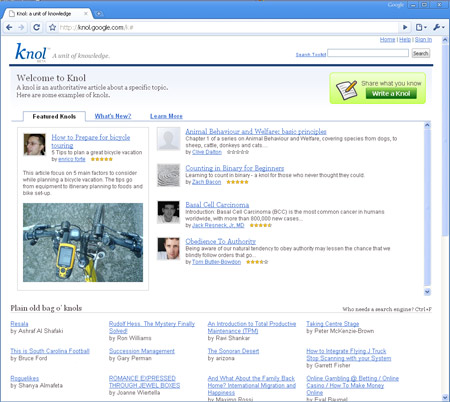The width and height of the screenshot is (450, 402).
Task: Click the star rating for the bicycle touring knol
Action: click(102, 159)
